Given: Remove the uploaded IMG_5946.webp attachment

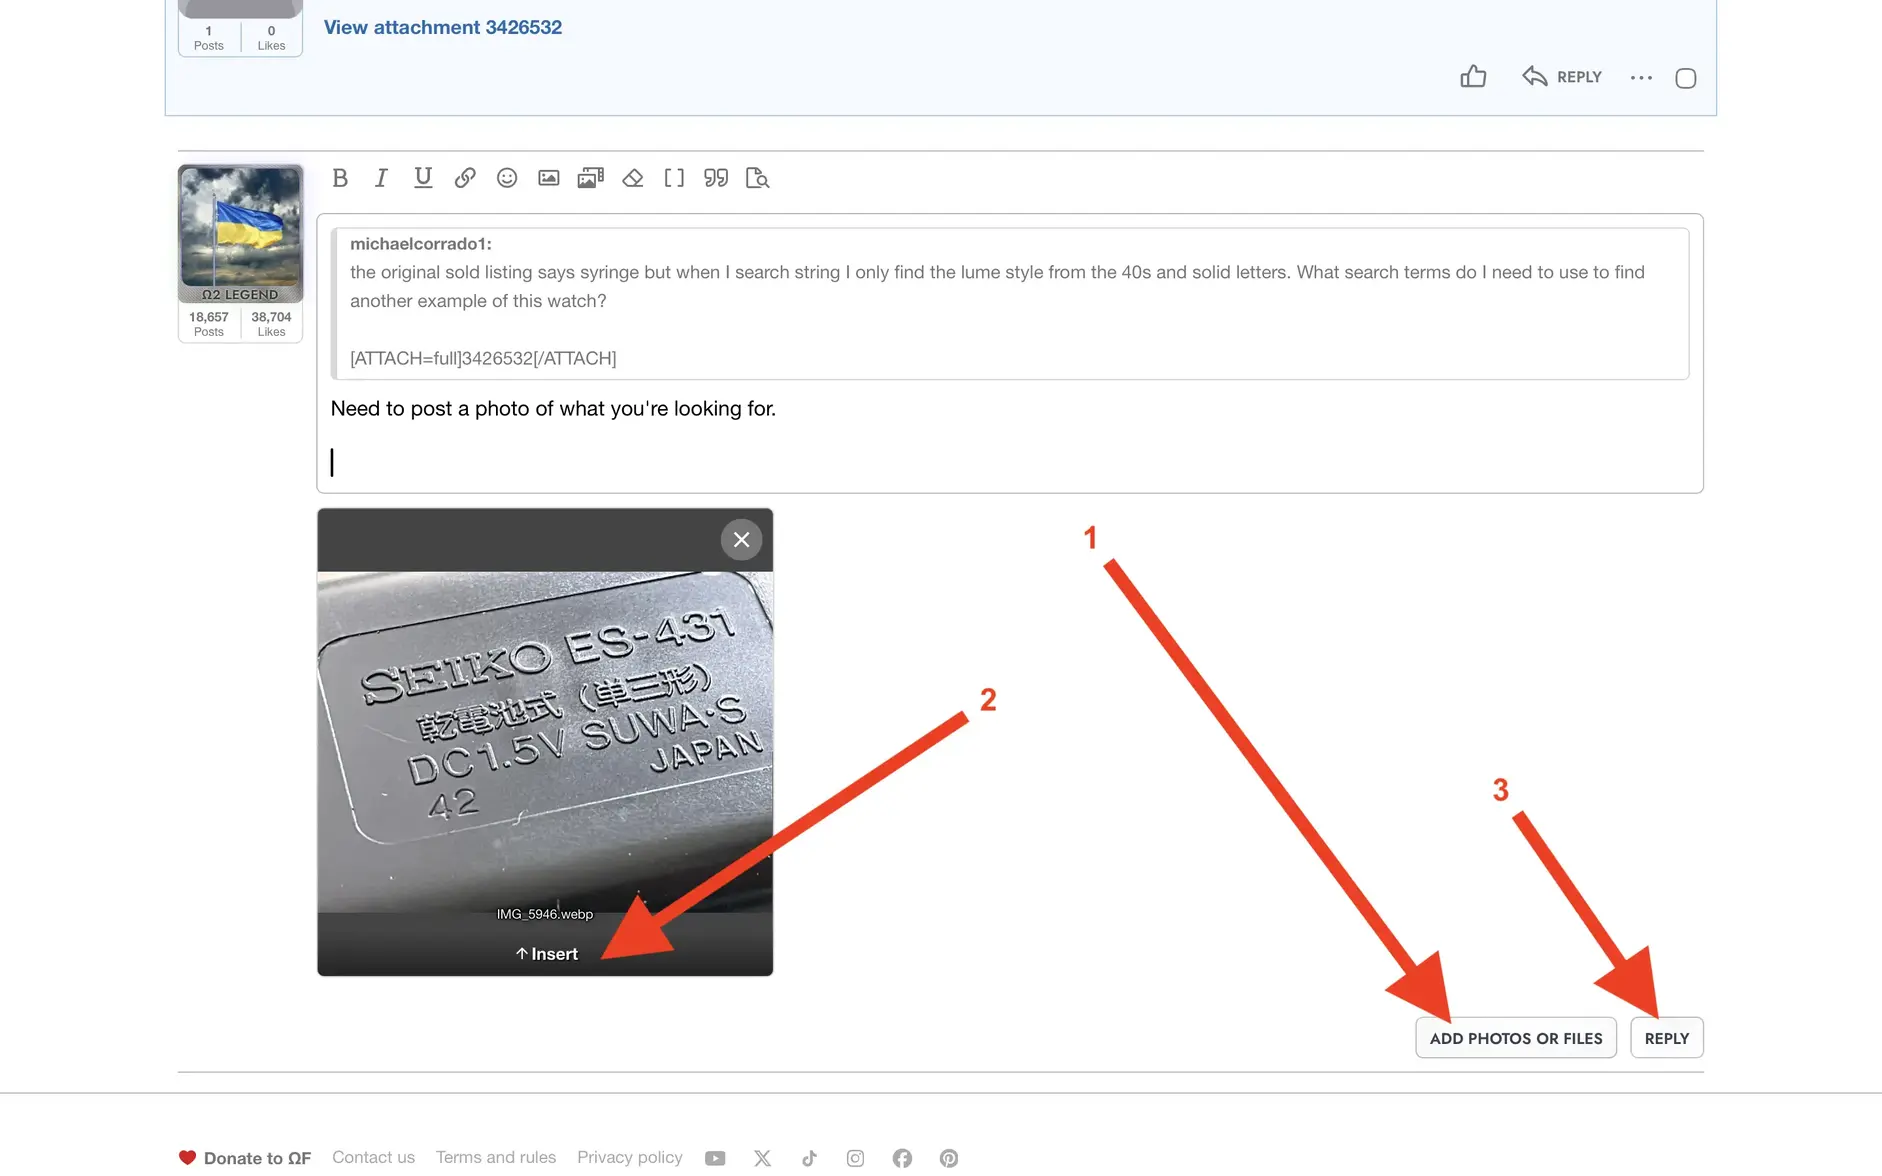Looking at the screenshot, I should (741, 540).
